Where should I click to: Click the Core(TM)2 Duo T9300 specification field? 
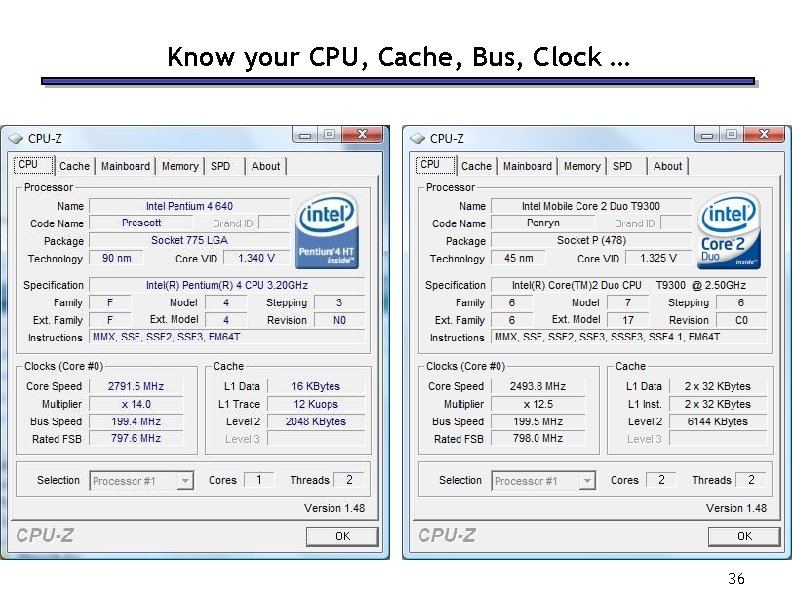click(x=629, y=285)
